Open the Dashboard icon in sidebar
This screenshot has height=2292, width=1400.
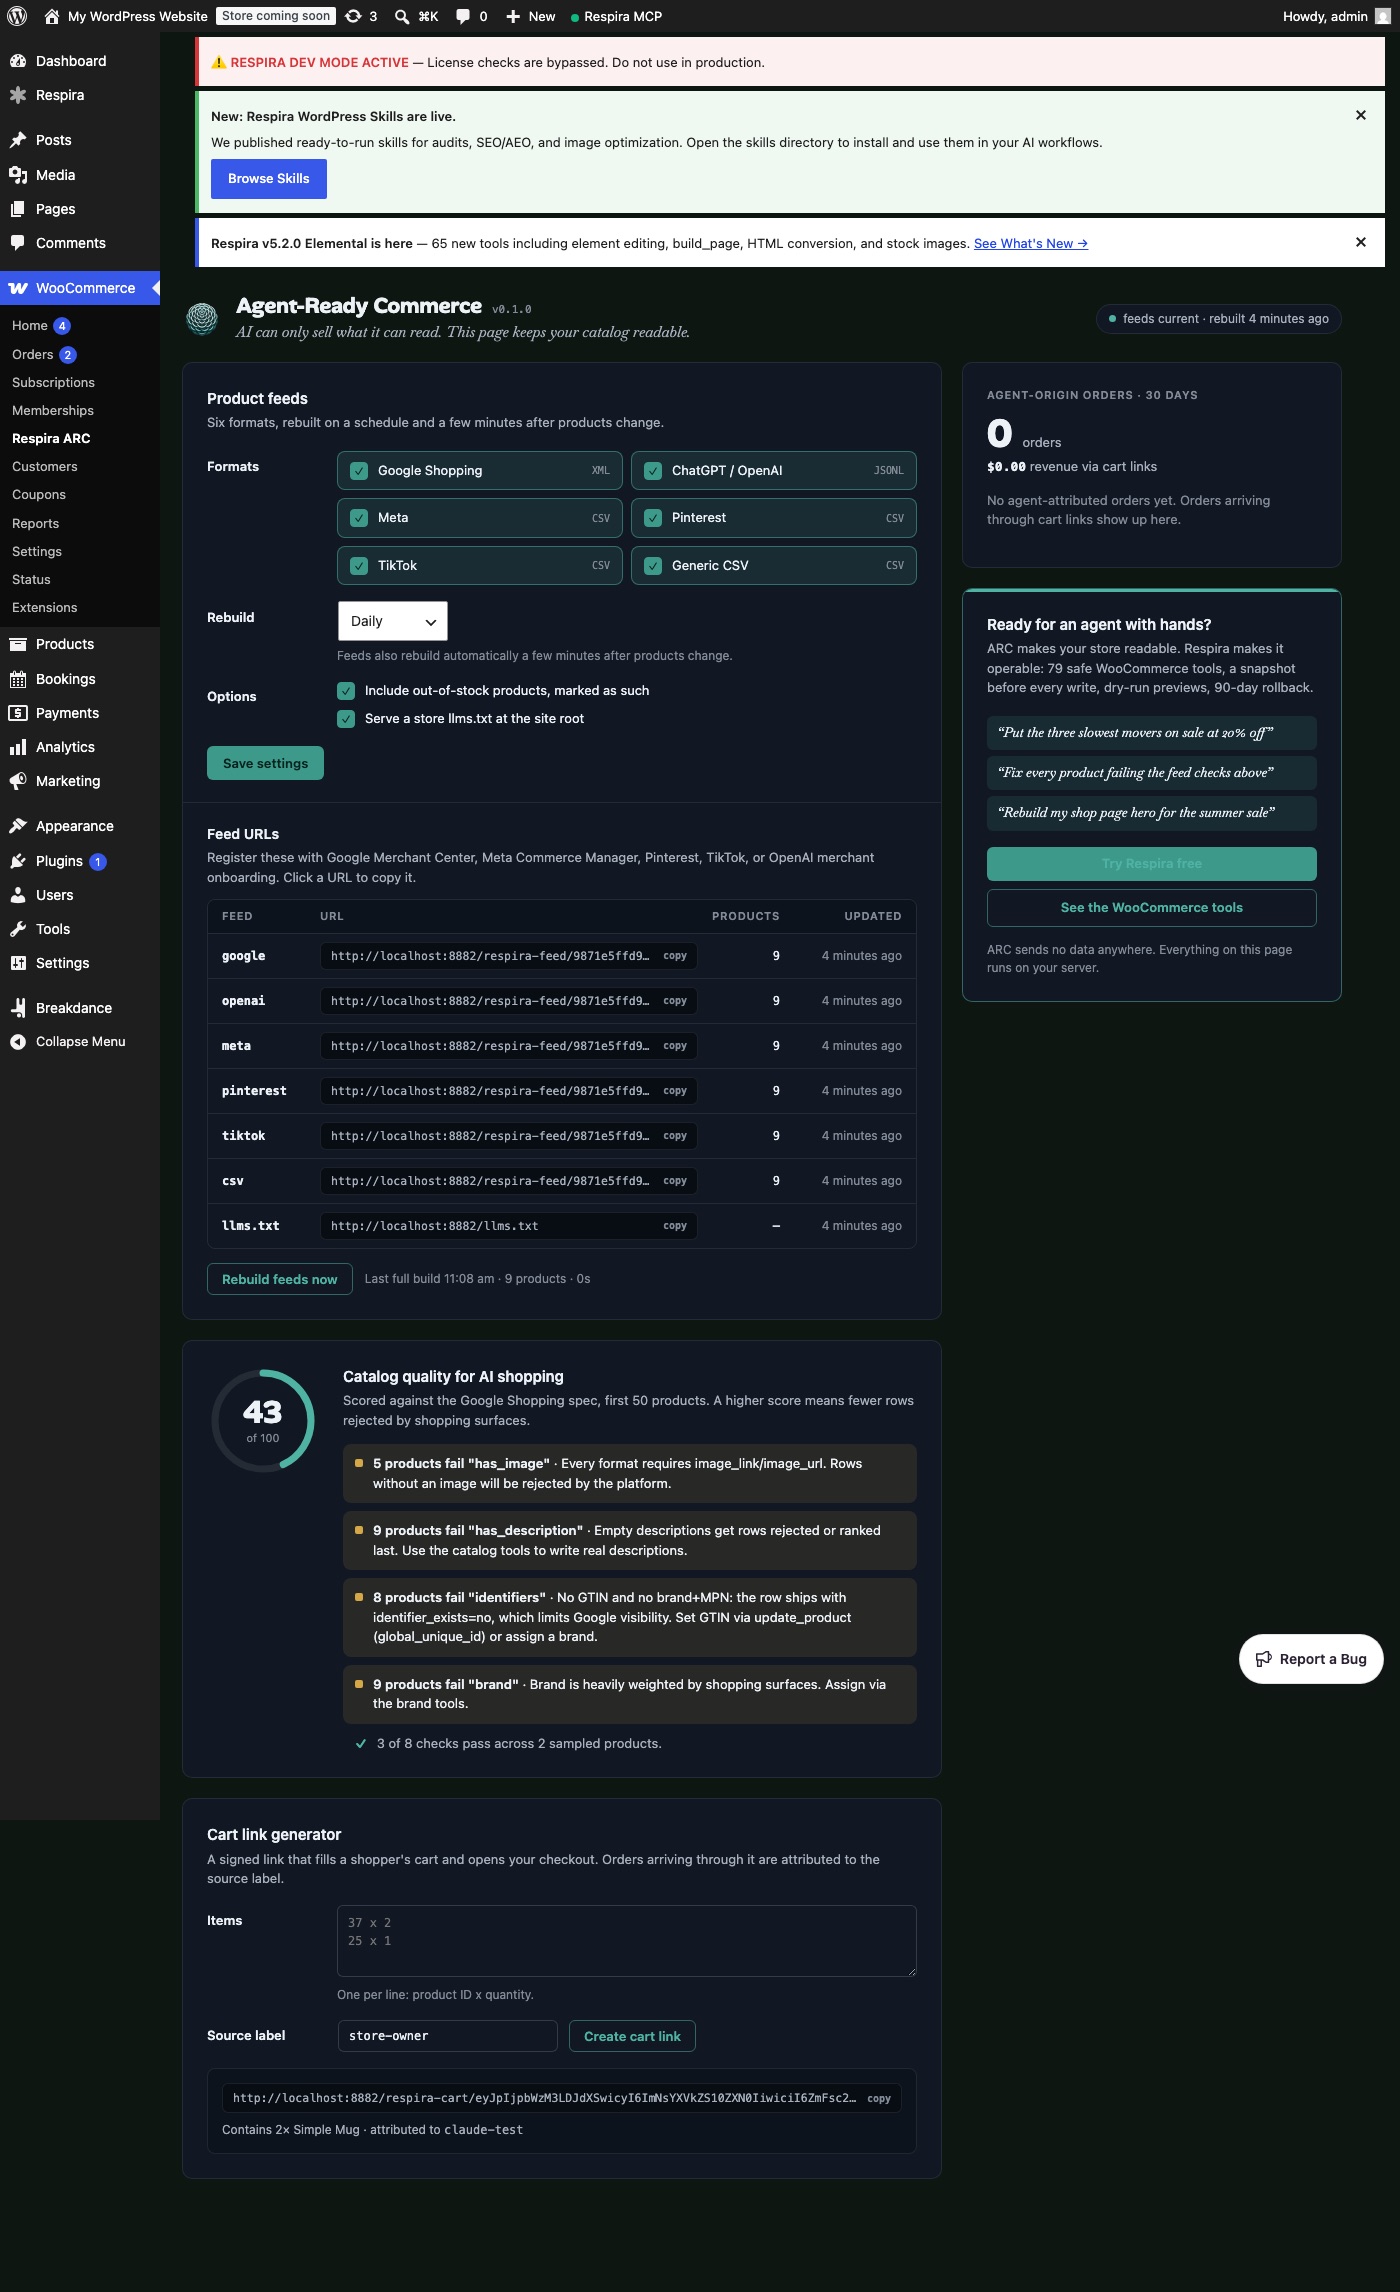click(x=18, y=61)
